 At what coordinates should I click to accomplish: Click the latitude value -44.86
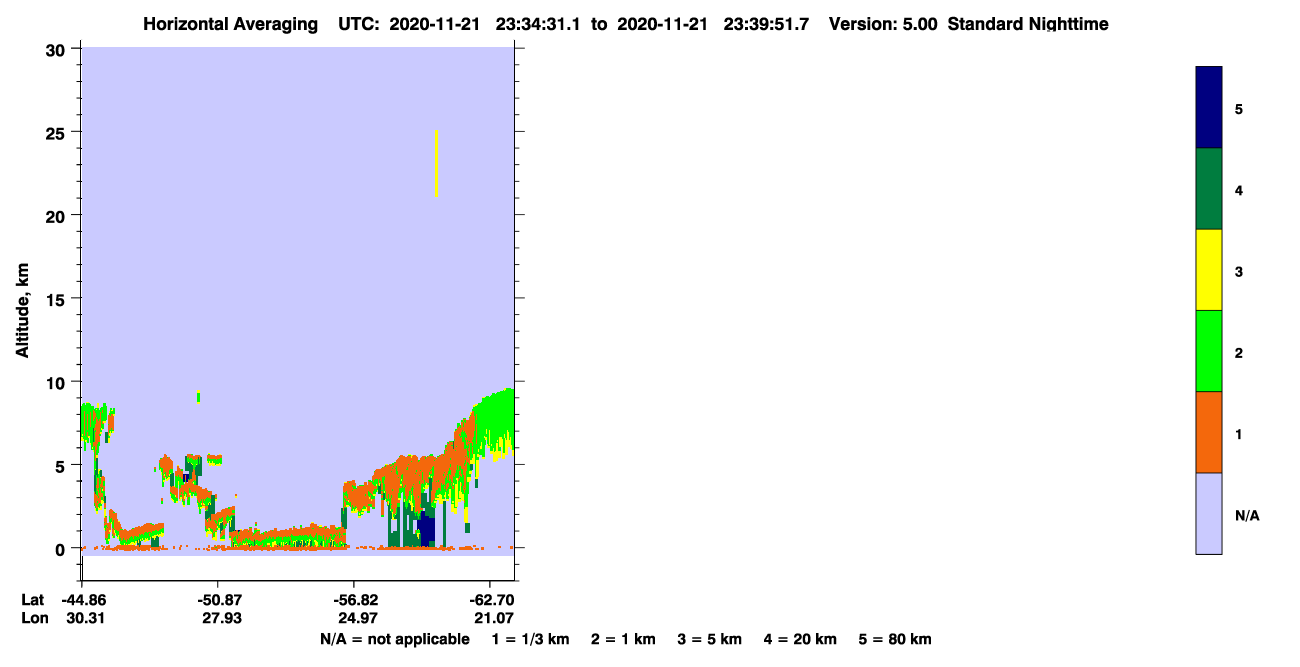coord(82,600)
